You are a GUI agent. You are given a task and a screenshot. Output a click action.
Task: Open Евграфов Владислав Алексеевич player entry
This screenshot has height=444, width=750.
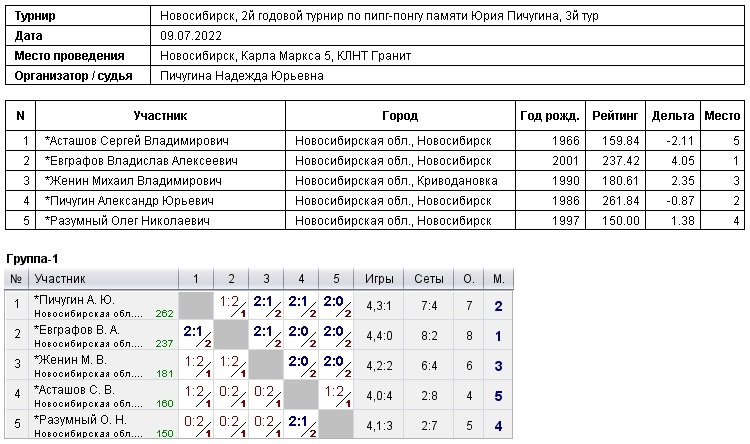click(x=141, y=160)
